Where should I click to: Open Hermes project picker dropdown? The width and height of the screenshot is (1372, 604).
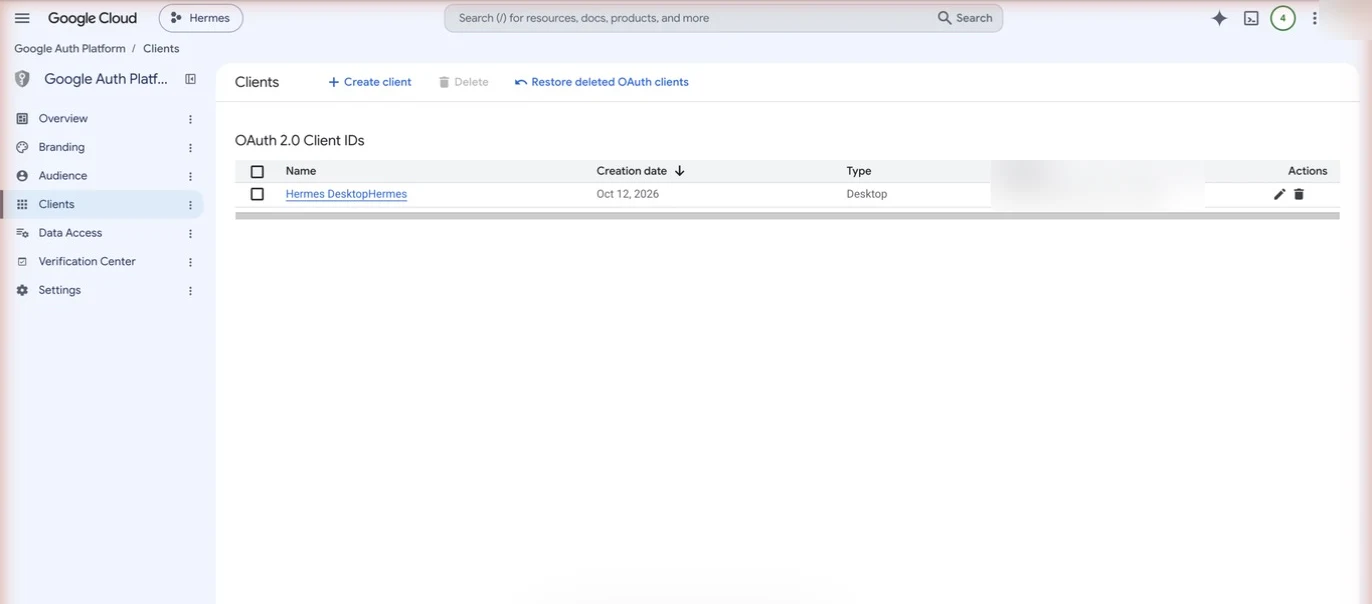coord(201,18)
